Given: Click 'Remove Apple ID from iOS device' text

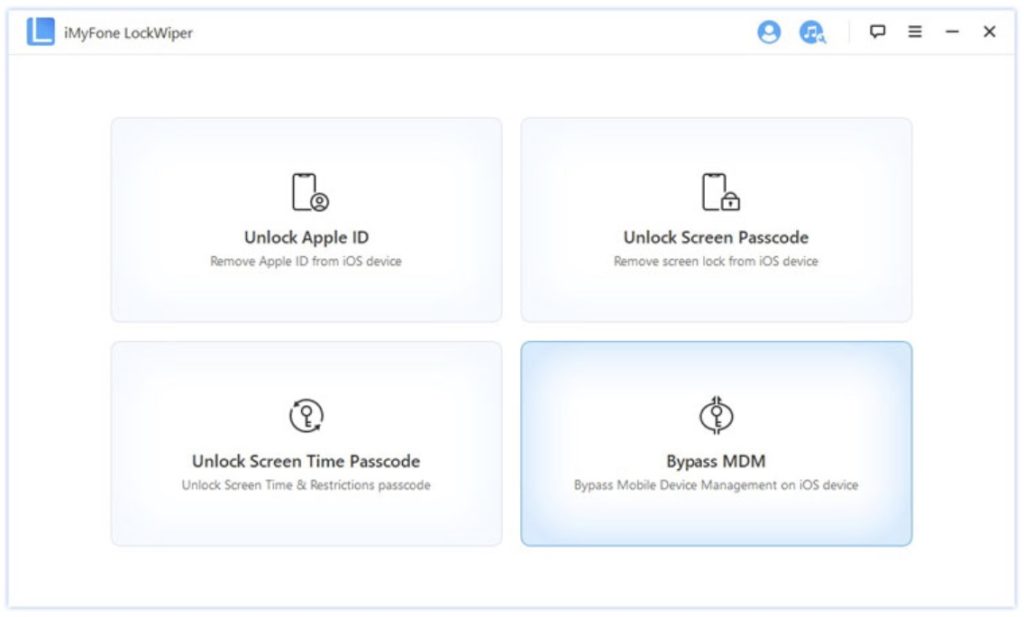Looking at the screenshot, I should pyautogui.click(x=306, y=261).
